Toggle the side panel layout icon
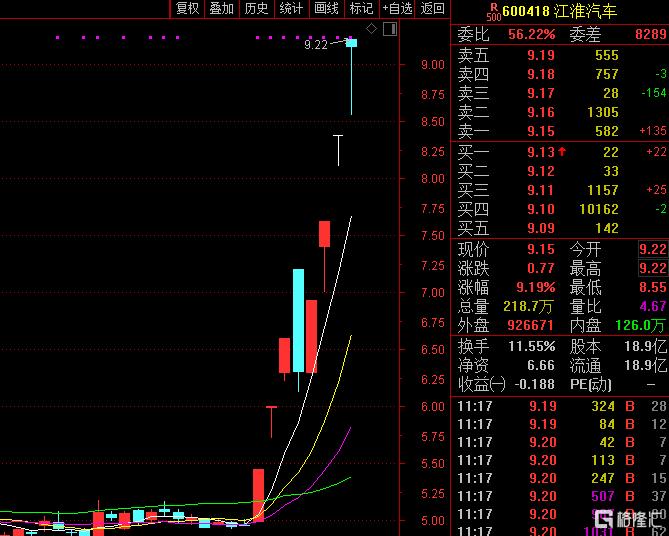The height and width of the screenshot is (536, 669). (390, 29)
